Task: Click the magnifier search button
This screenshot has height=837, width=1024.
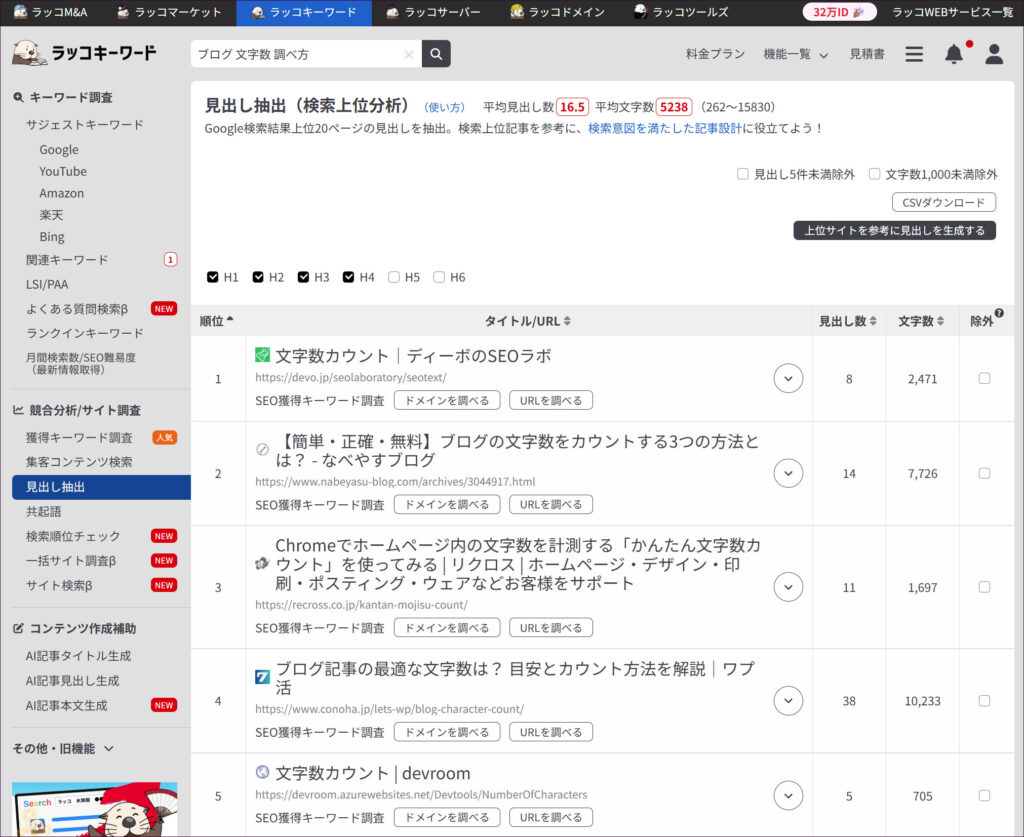Action: (x=436, y=54)
